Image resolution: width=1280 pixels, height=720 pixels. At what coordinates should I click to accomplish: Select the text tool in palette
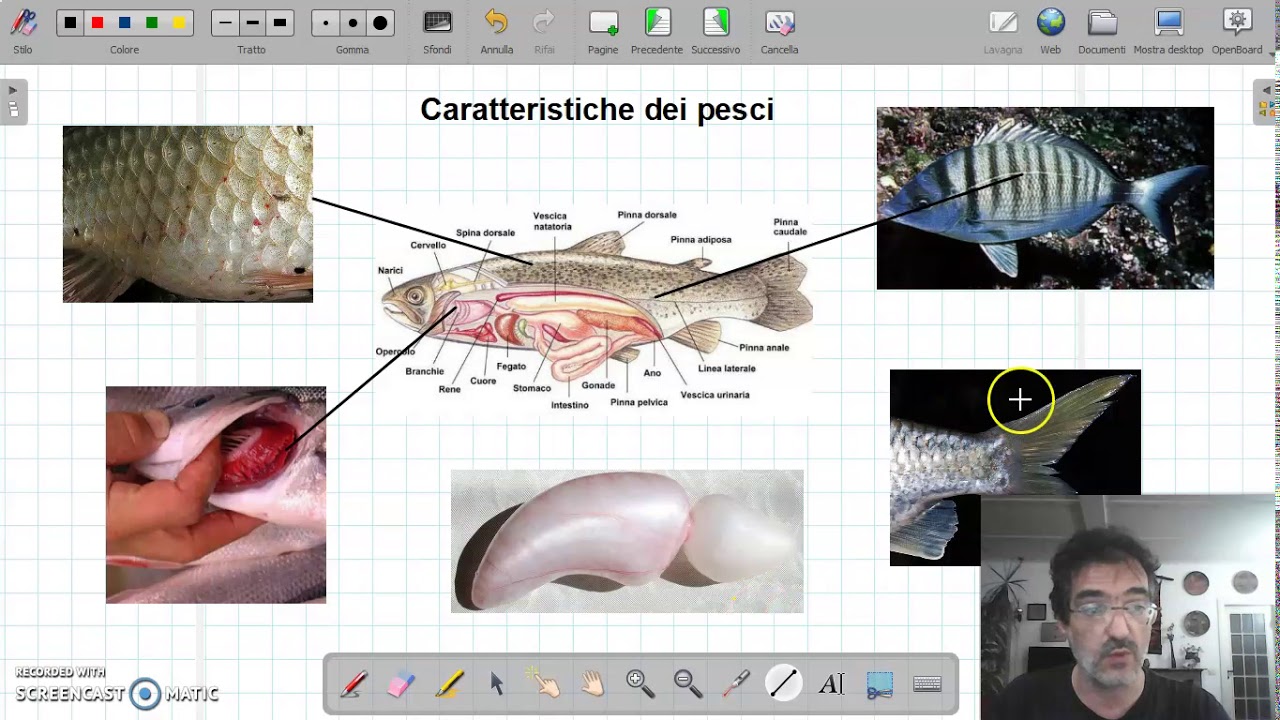[831, 684]
